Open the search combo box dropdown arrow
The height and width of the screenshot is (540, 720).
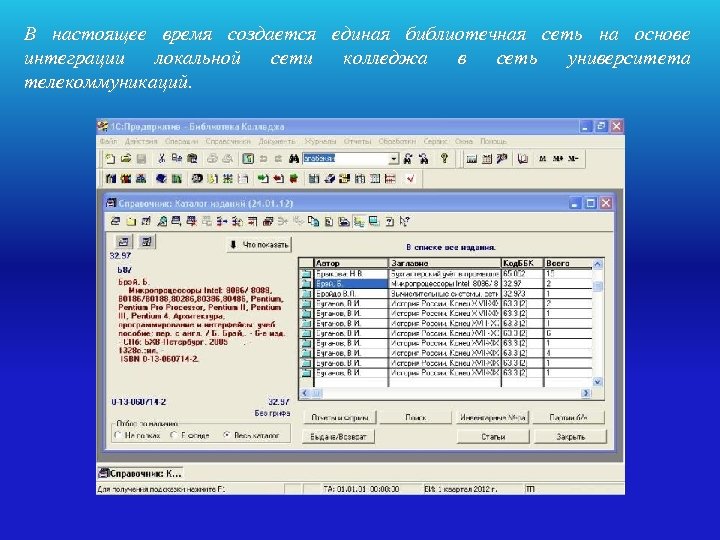coord(394,159)
